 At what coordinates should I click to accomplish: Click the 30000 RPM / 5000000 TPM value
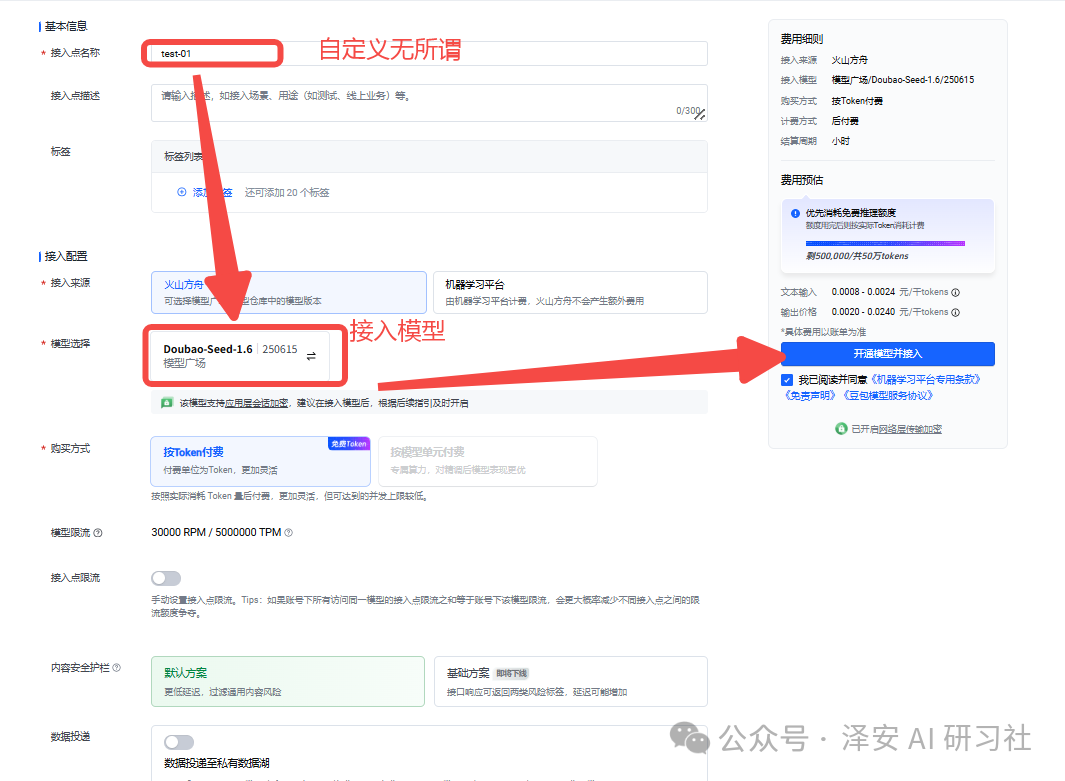tap(216, 532)
